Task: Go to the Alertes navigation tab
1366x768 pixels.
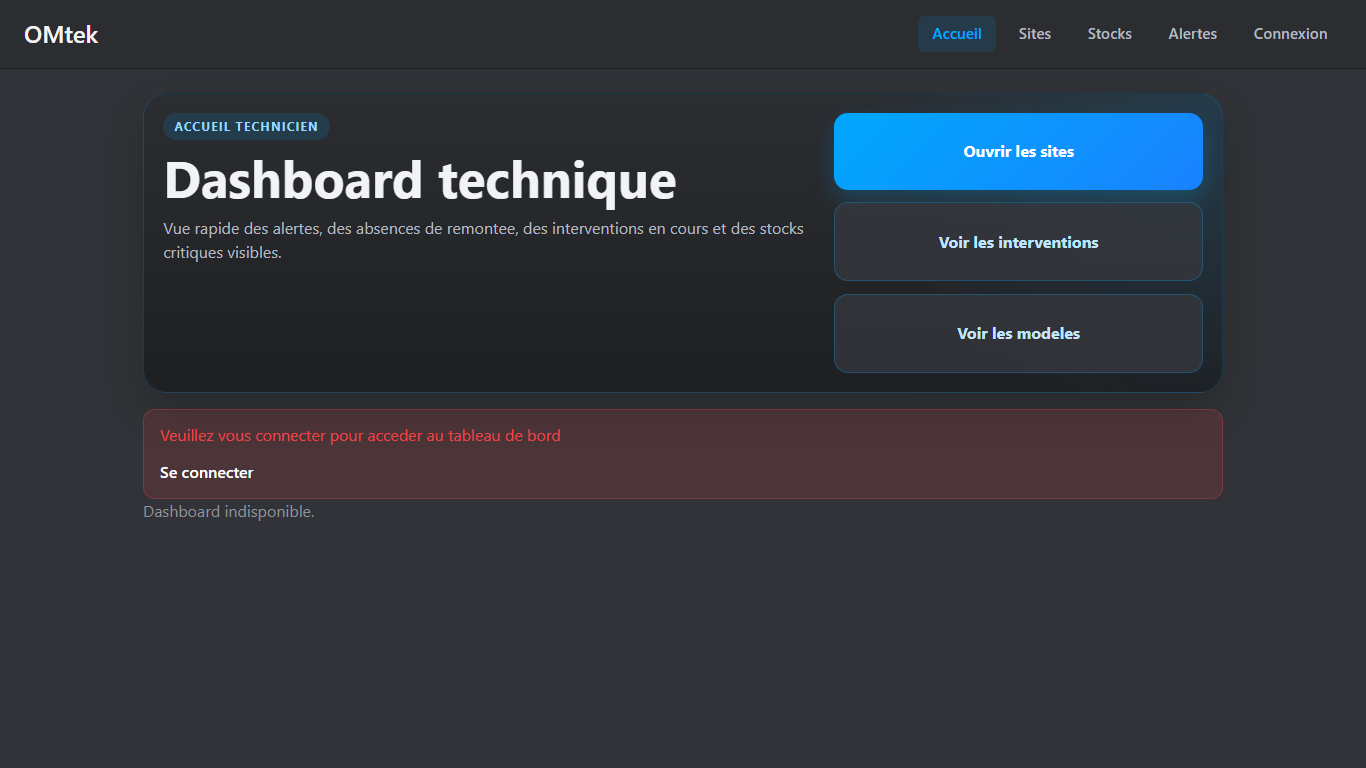Action: [x=1192, y=34]
